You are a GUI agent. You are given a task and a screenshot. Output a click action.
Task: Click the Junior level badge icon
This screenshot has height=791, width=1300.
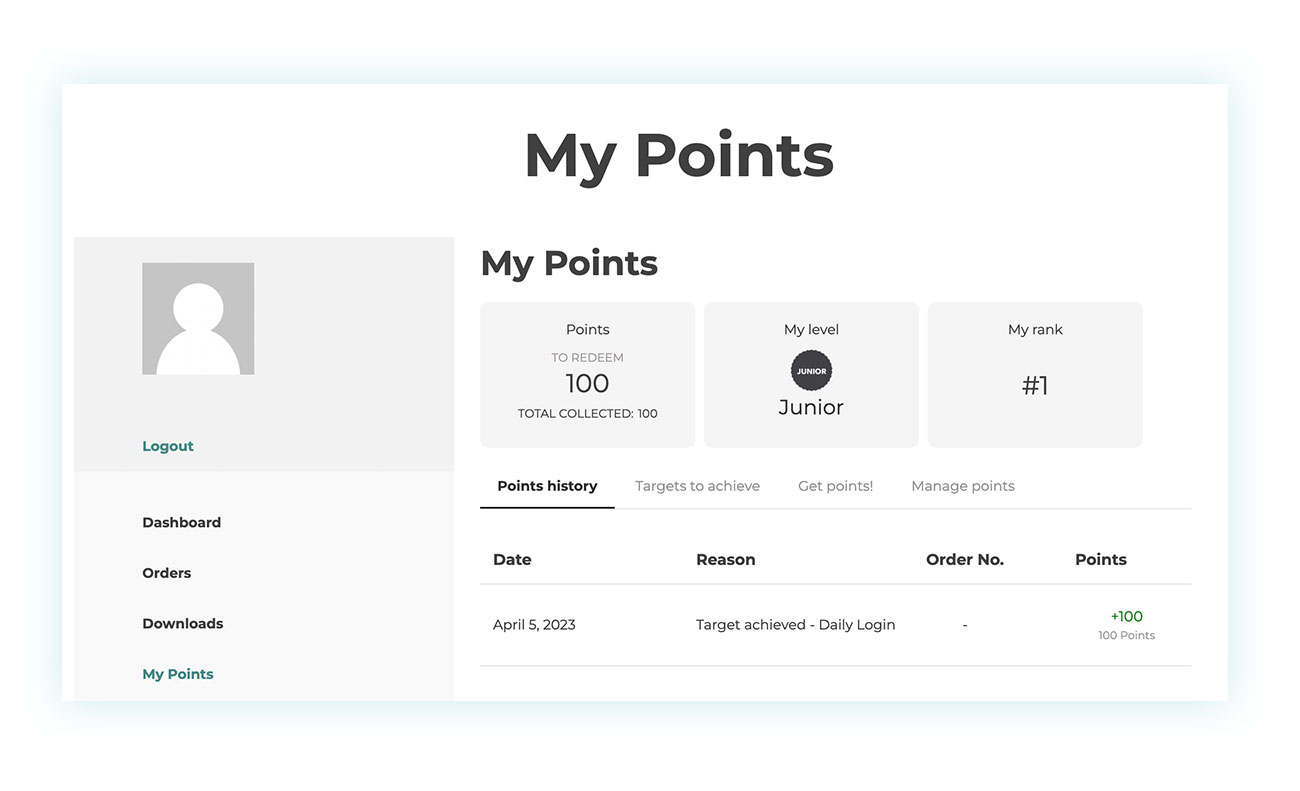(x=811, y=370)
